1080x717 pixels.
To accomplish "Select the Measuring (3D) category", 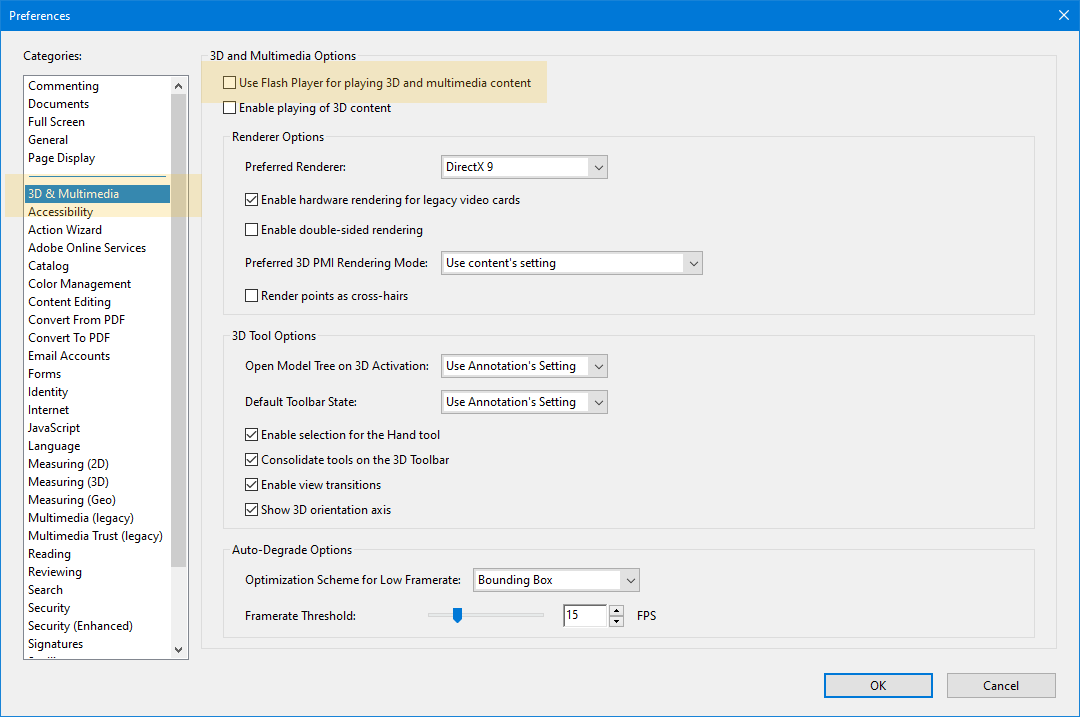I will [x=68, y=481].
